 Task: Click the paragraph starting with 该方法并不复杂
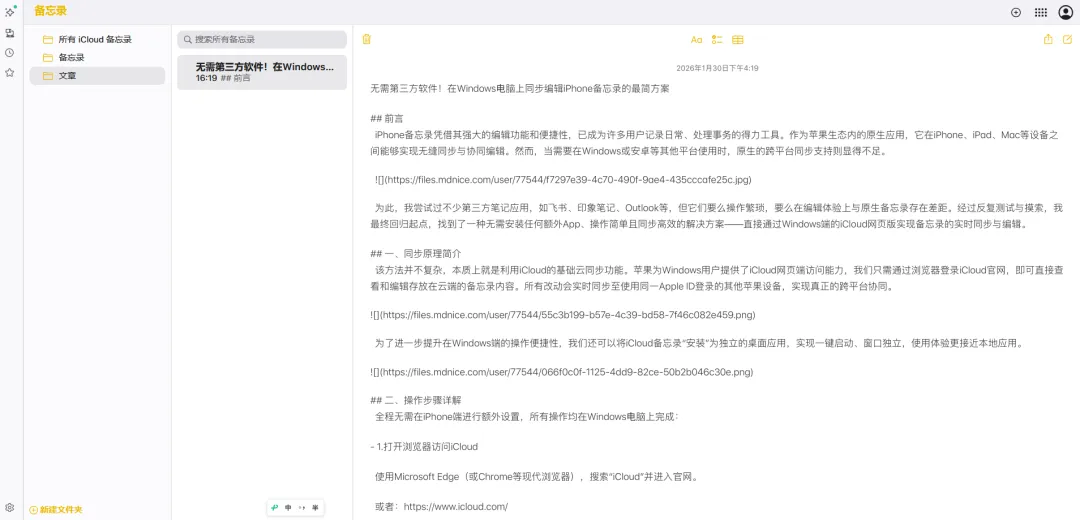point(716,278)
